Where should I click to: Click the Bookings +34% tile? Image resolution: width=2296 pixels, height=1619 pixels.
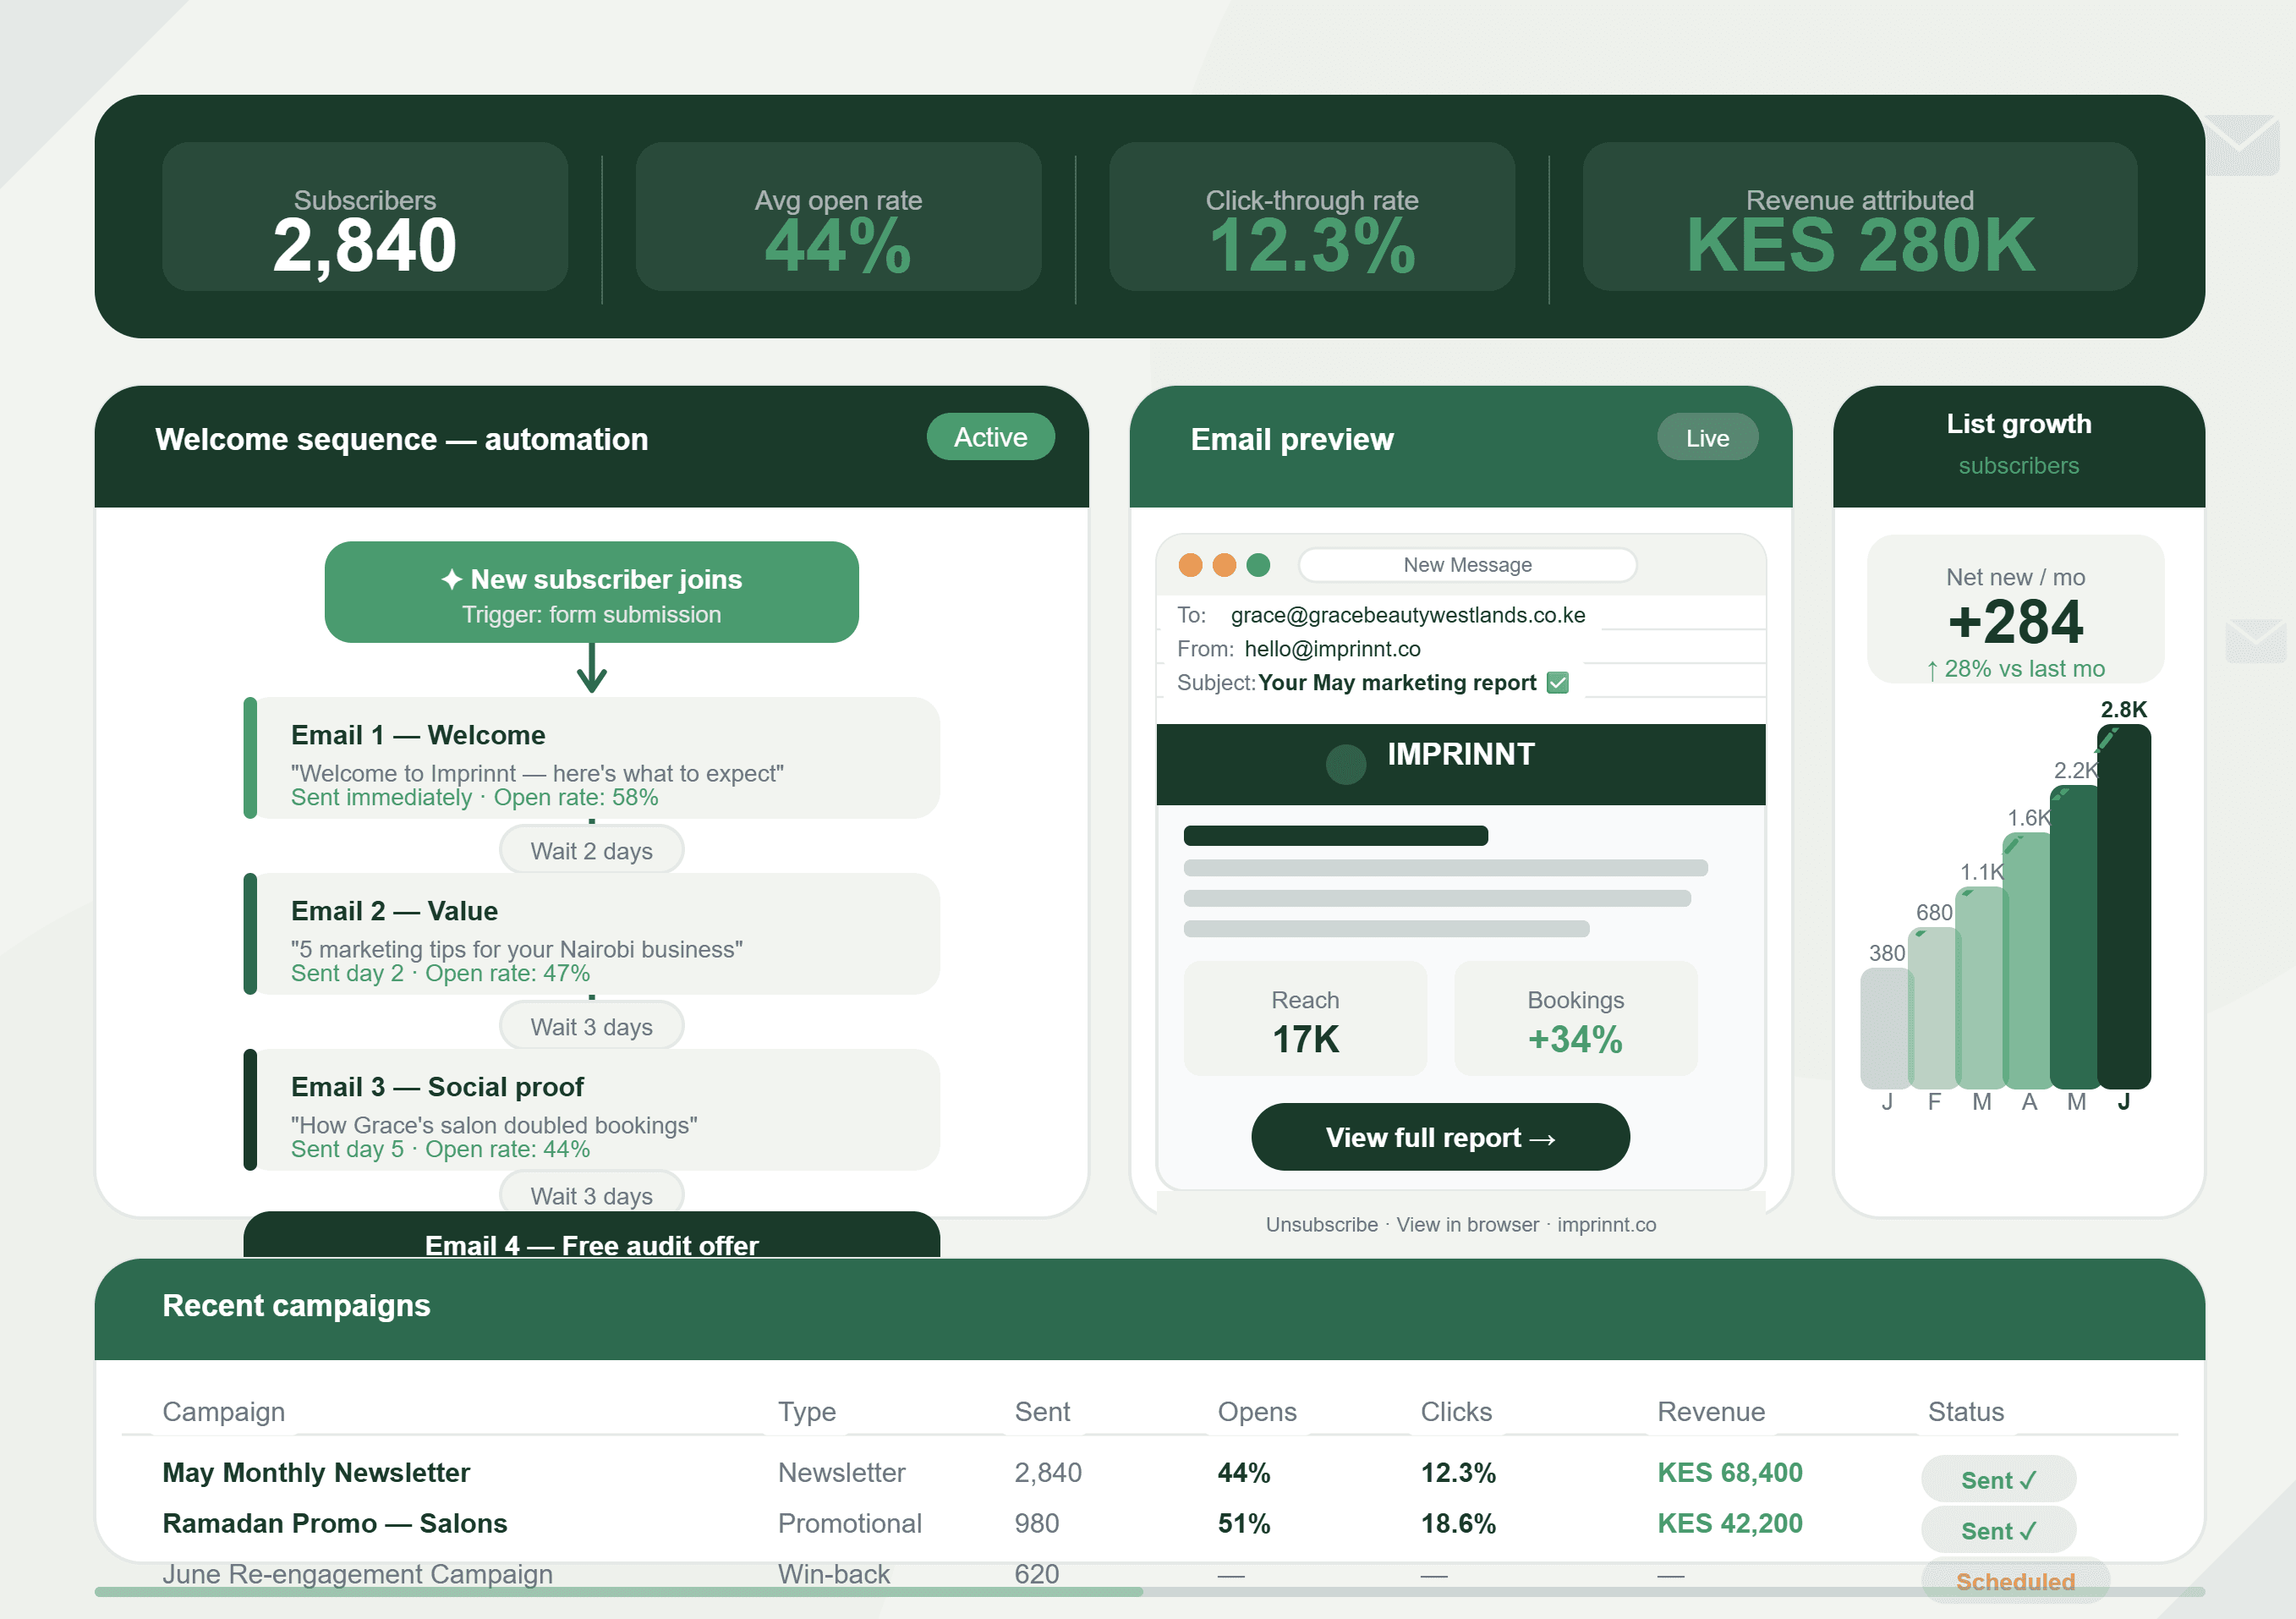tap(1575, 1019)
